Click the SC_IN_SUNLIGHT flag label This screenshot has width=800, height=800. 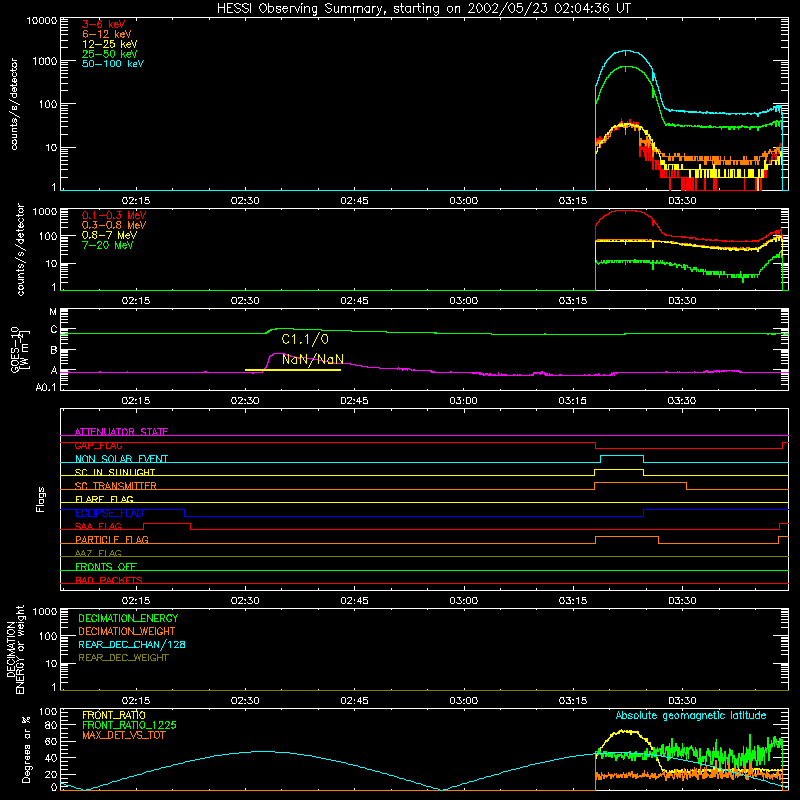pyautogui.click(x=115, y=472)
